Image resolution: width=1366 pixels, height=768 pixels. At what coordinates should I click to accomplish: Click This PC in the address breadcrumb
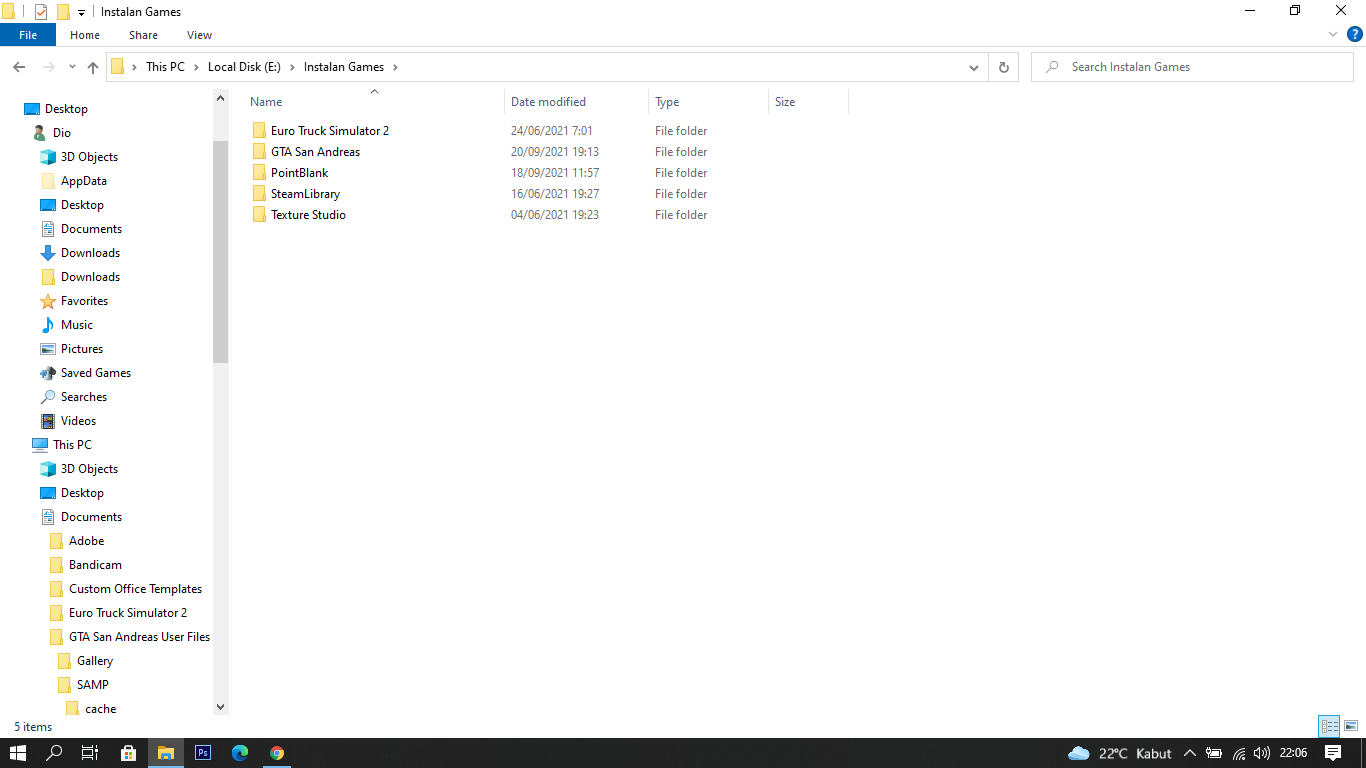click(165, 67)
